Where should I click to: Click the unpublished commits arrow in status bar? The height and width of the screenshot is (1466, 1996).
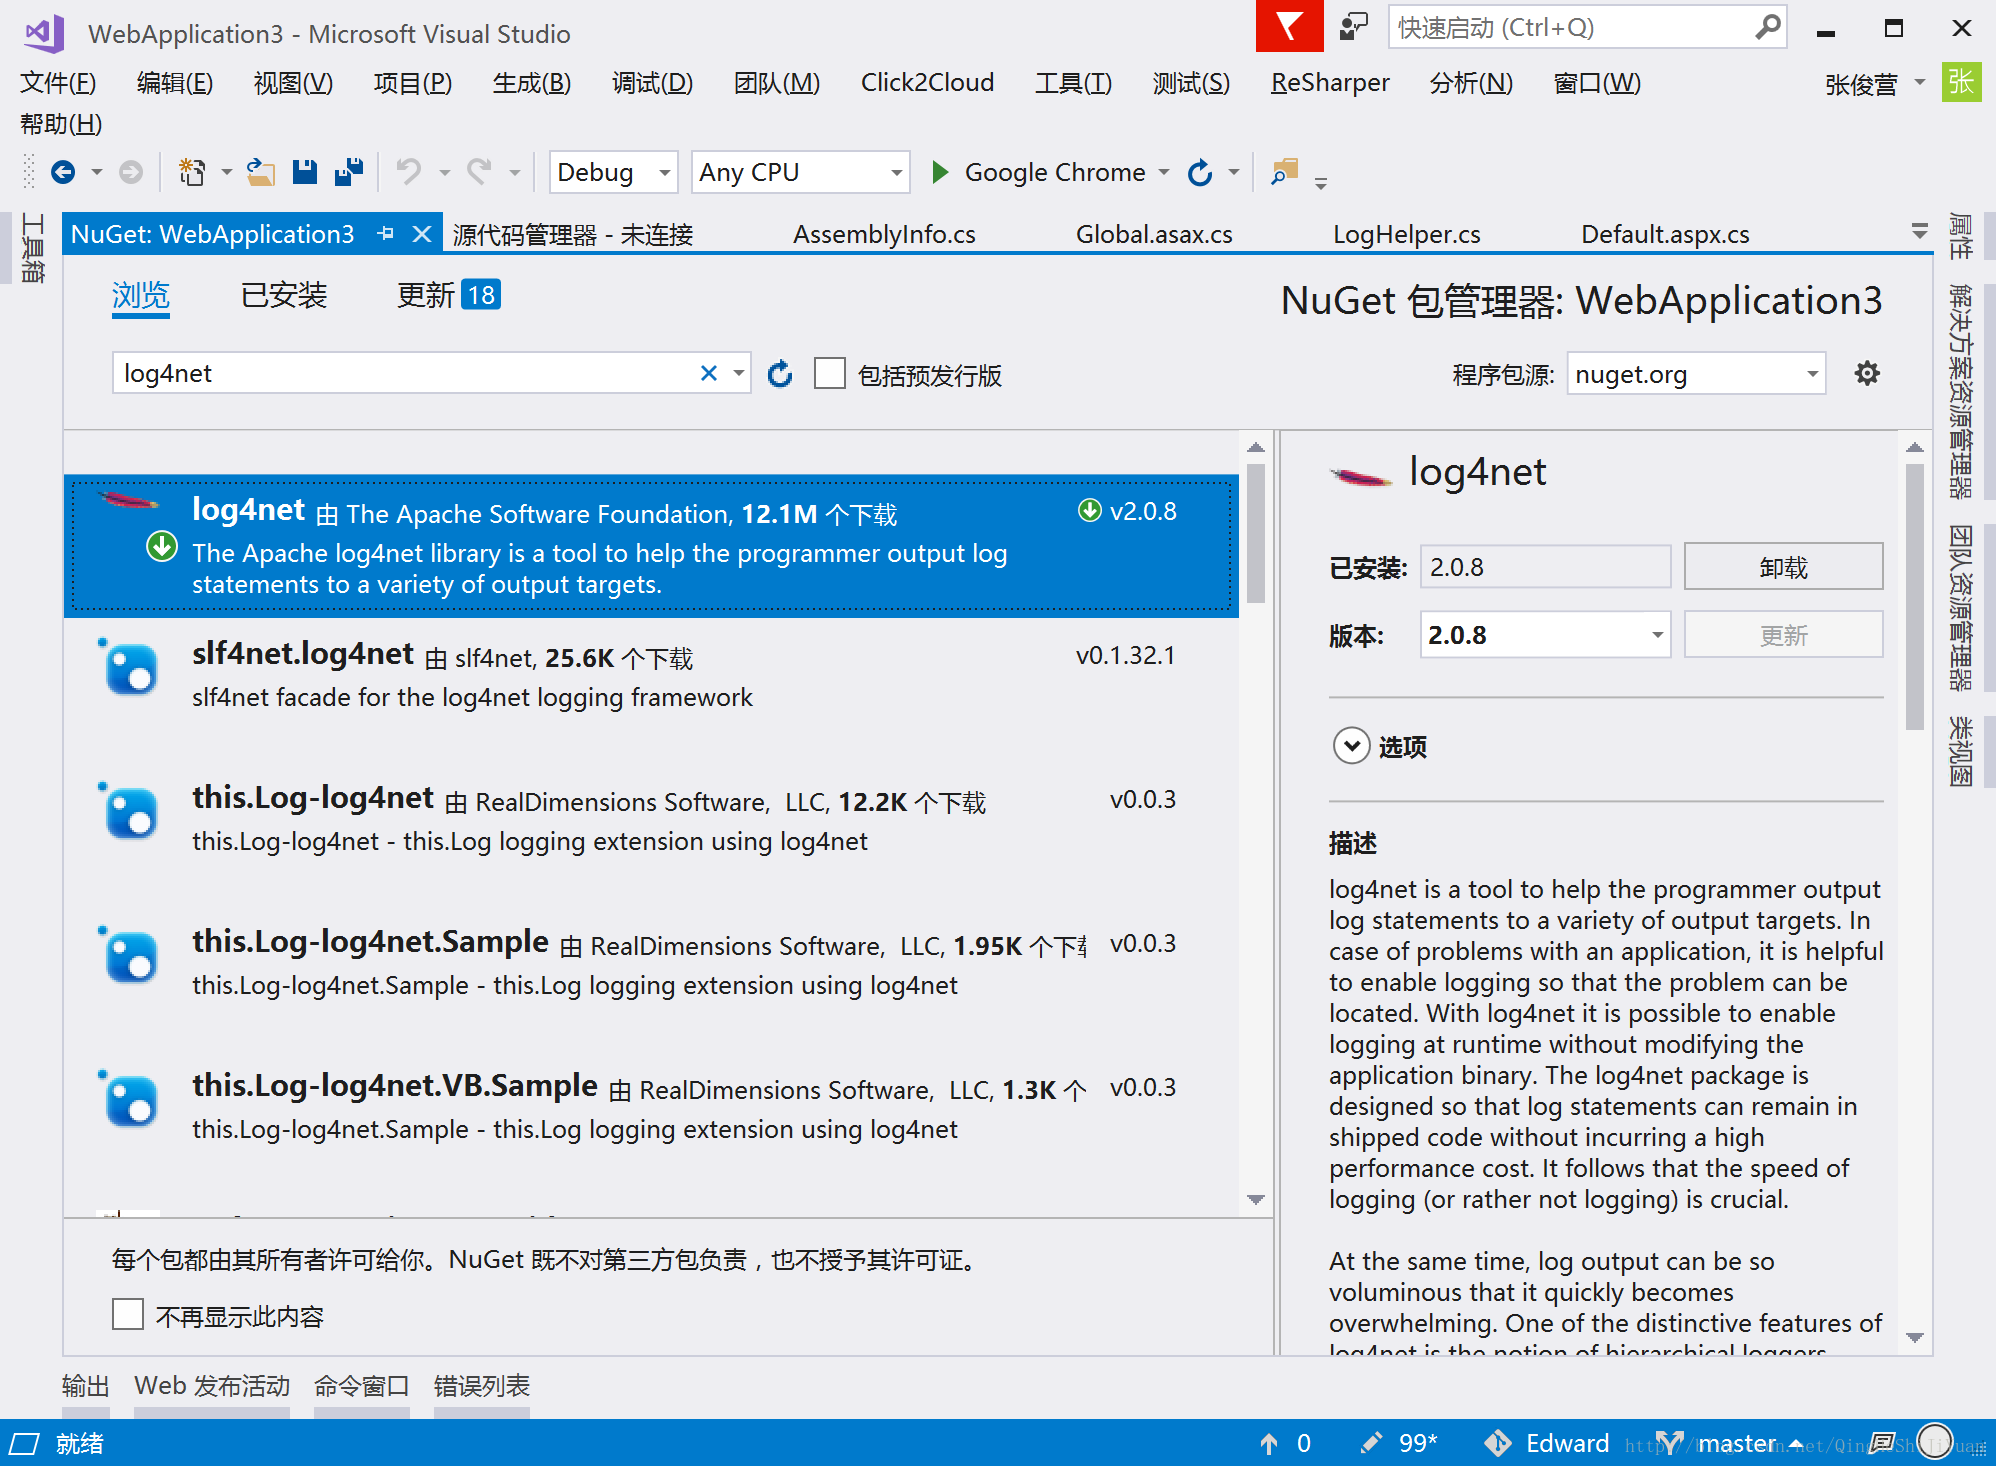coord(1269,1443)
